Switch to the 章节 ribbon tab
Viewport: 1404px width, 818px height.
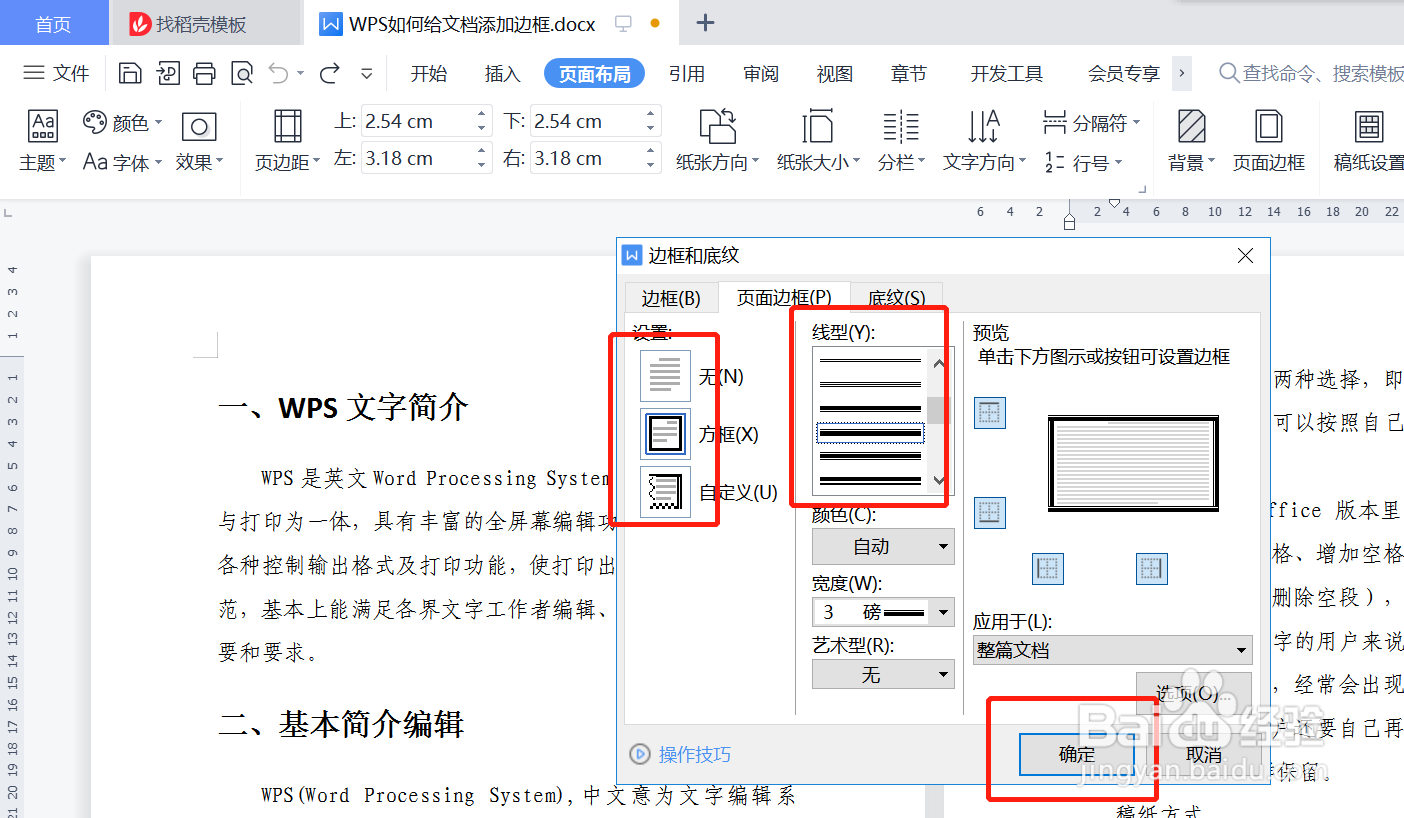909,73
